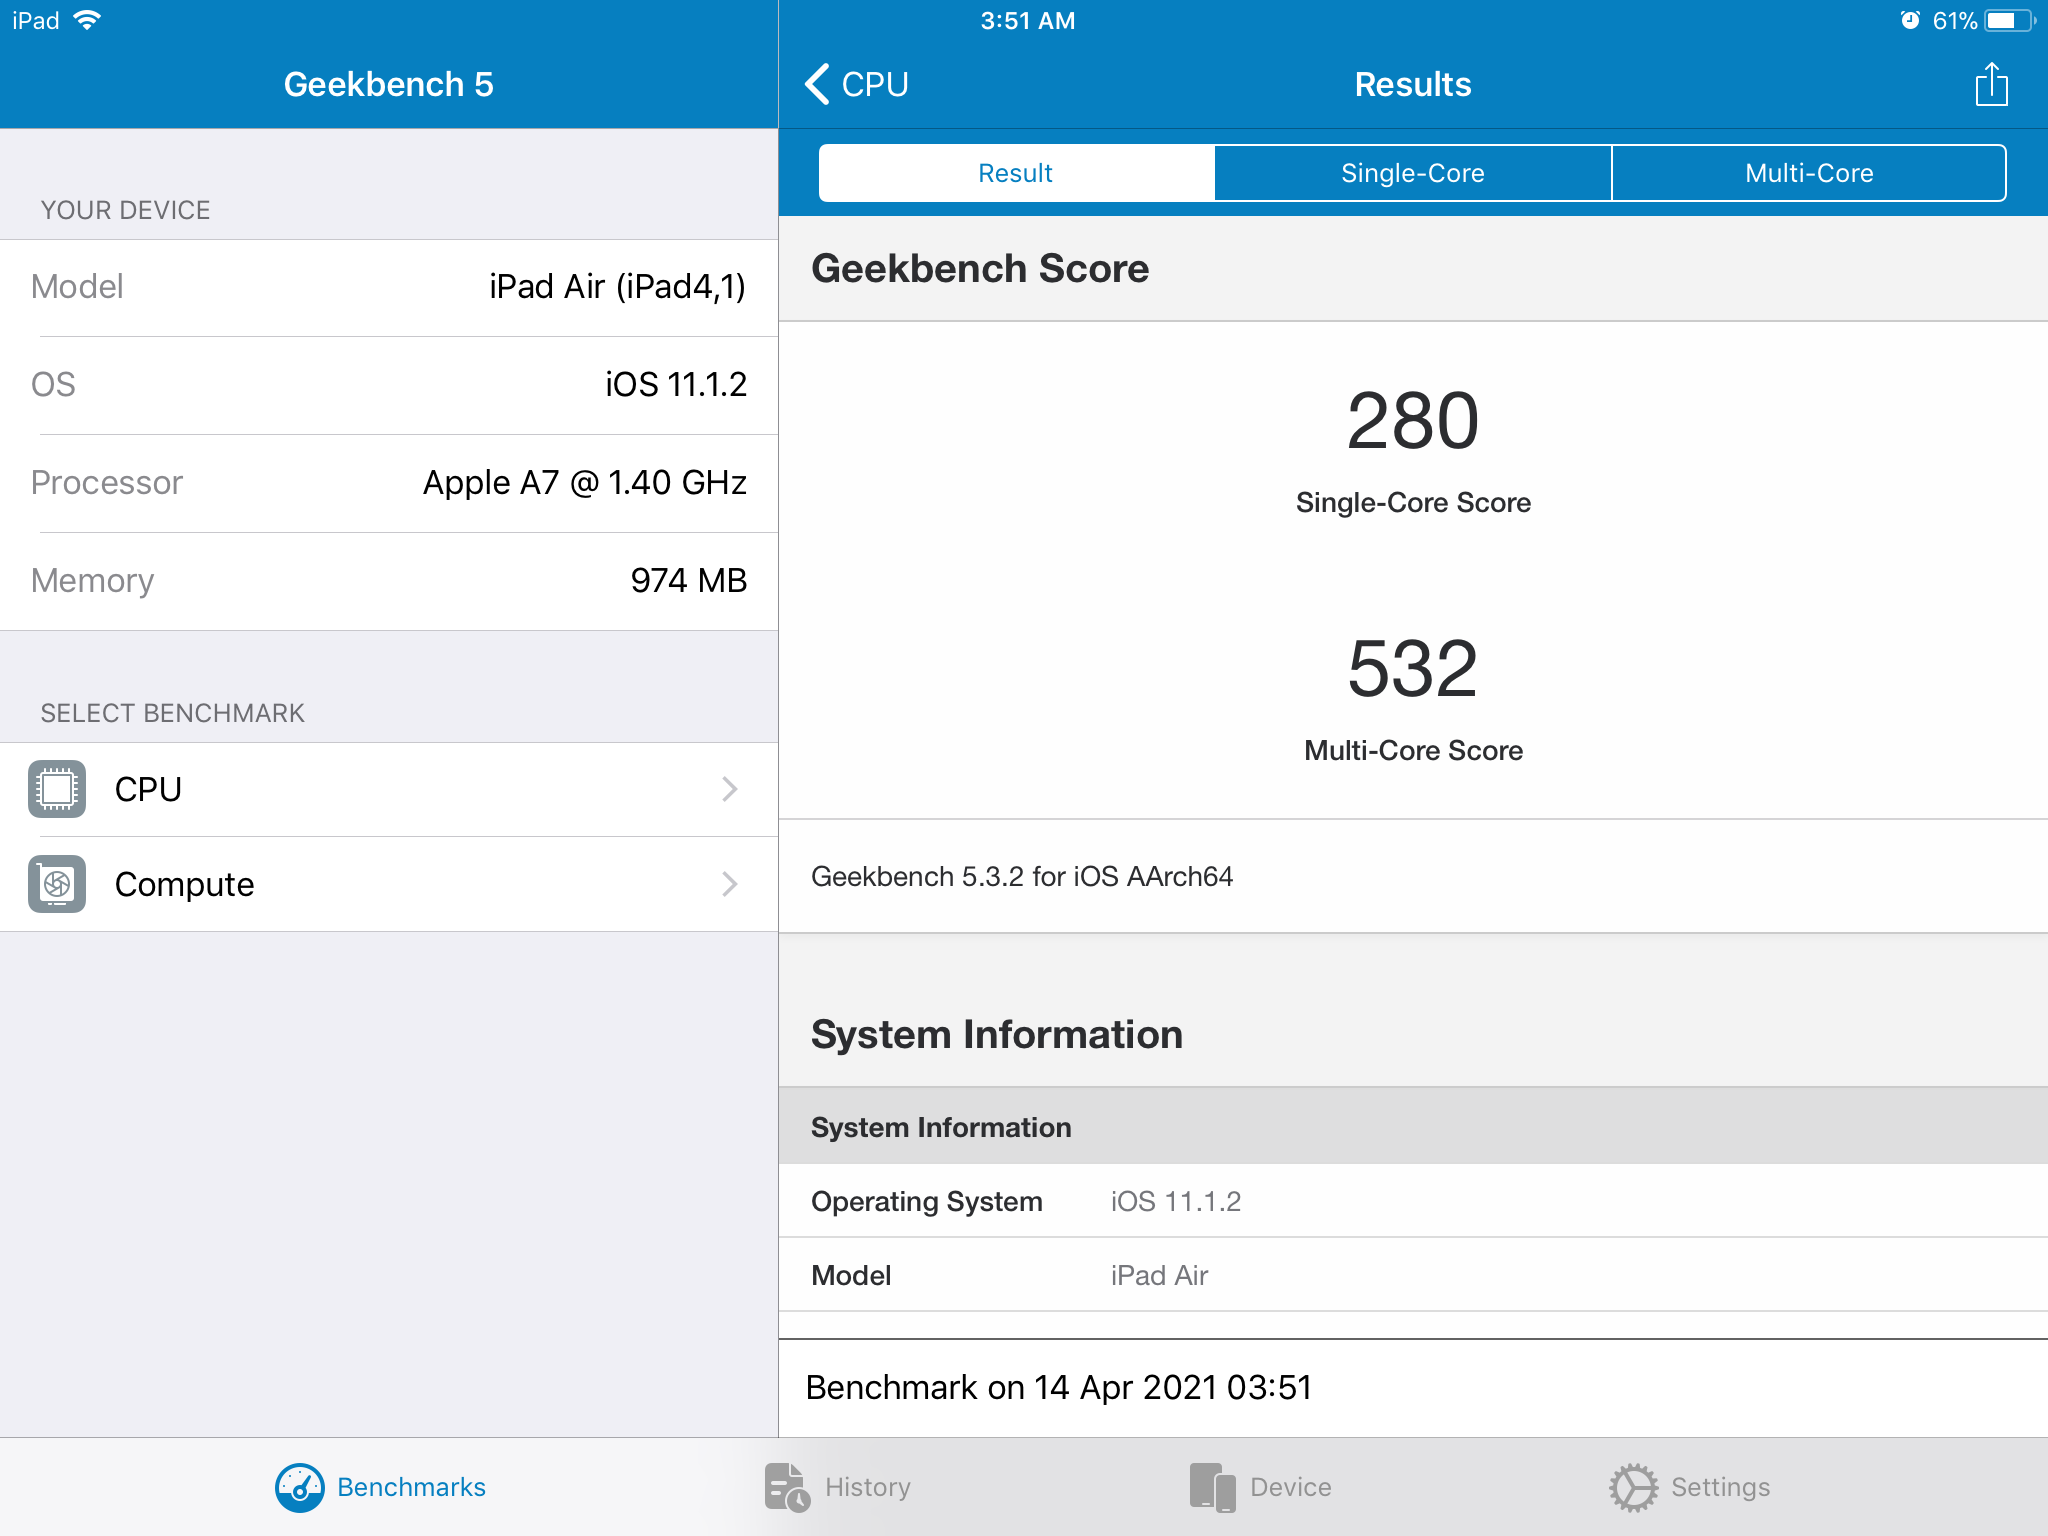Tap the Results title in header

(x=1412, y=84)
